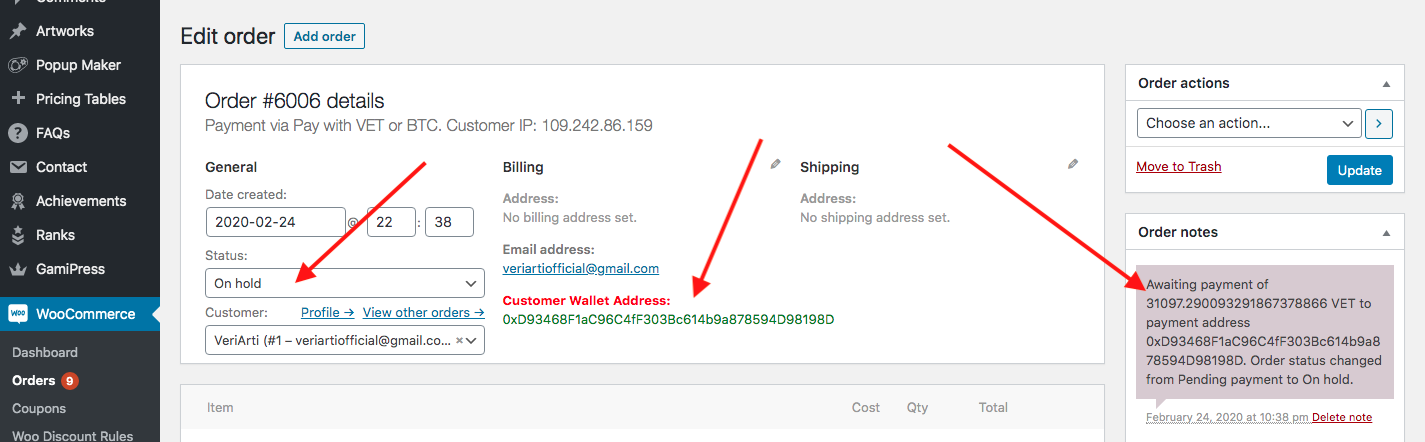1425x442 pixels.
Task: Collapse the Order actions panel
Action: tap(1386, 84)
